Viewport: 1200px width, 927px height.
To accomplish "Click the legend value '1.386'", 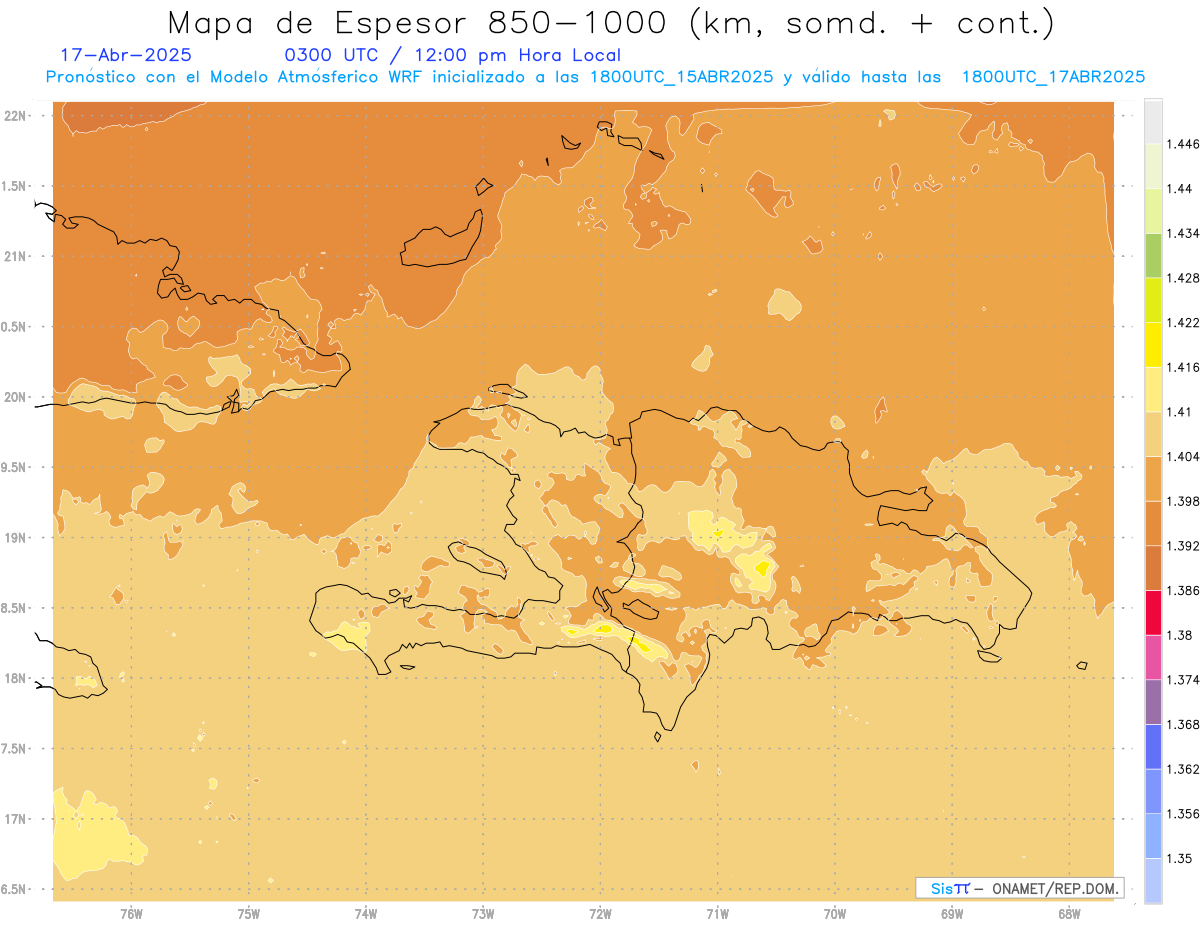I will pyautogui.click(x=1182, y=591).
